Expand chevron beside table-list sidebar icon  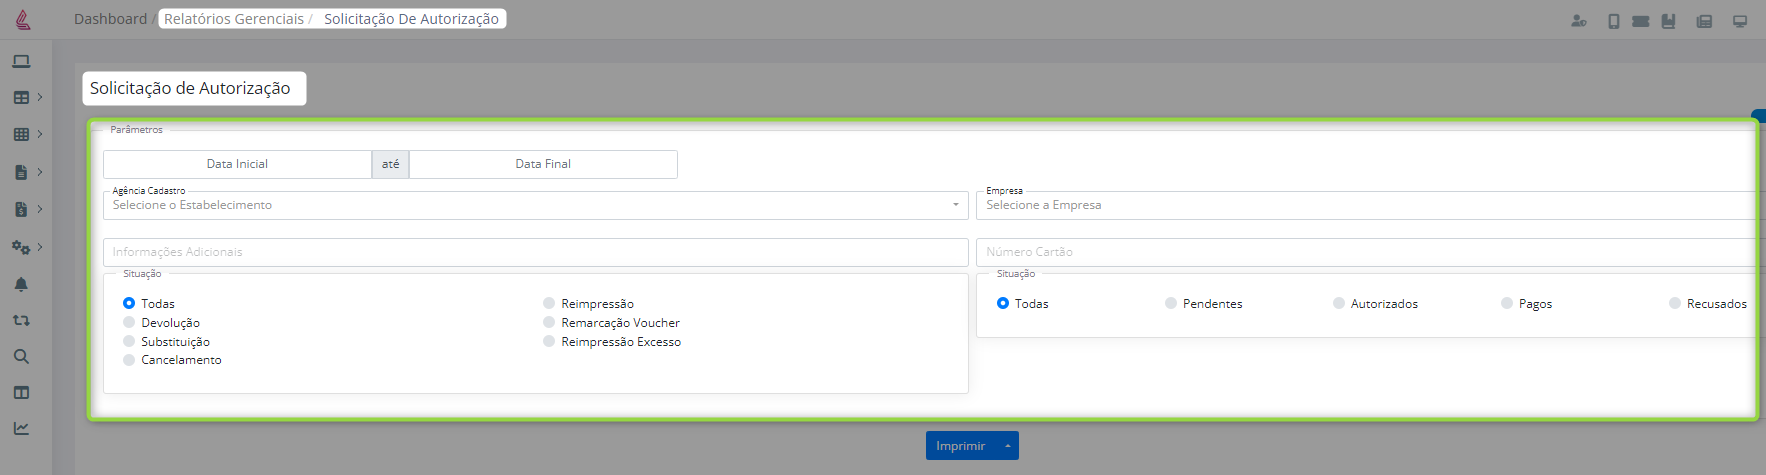(40, 97)
